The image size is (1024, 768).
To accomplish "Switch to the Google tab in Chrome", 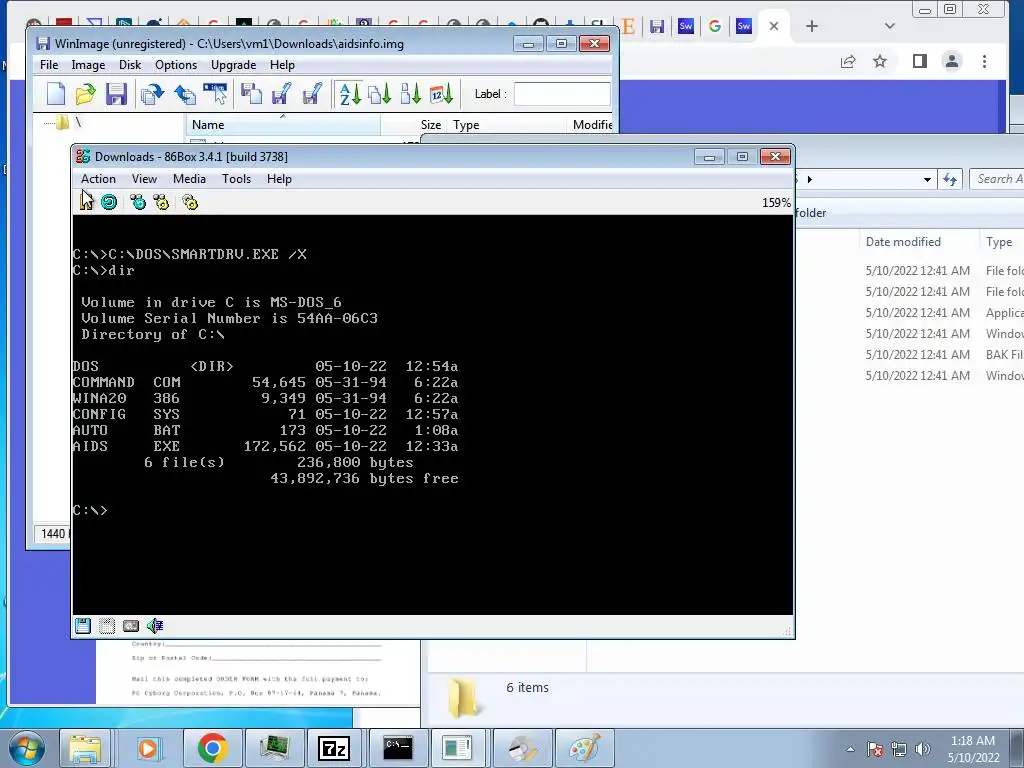I will [x=715, y=26].
